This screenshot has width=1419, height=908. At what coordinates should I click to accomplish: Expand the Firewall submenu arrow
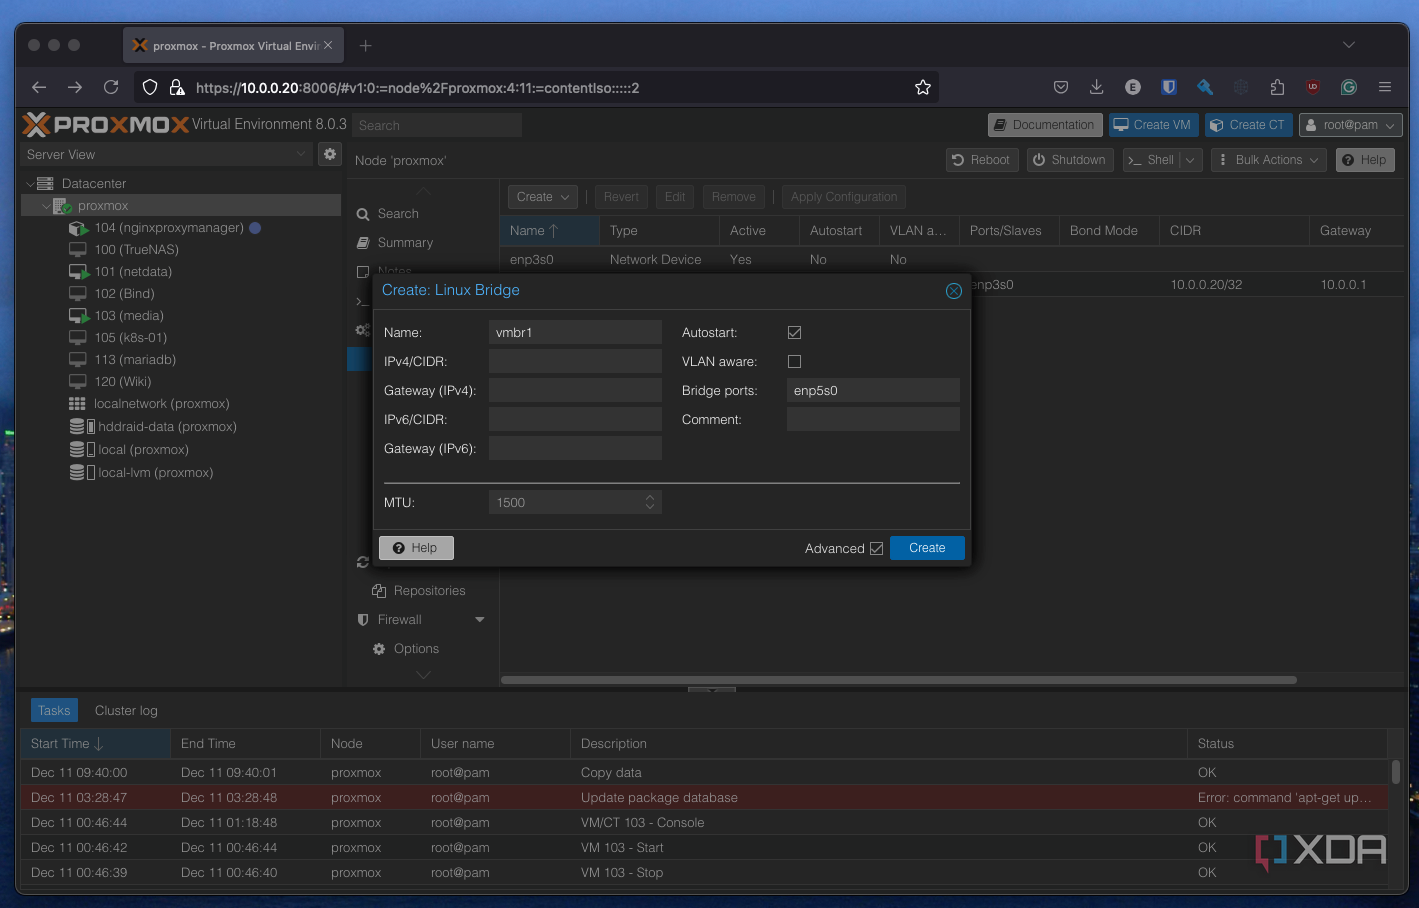click(x=480, y=620)
